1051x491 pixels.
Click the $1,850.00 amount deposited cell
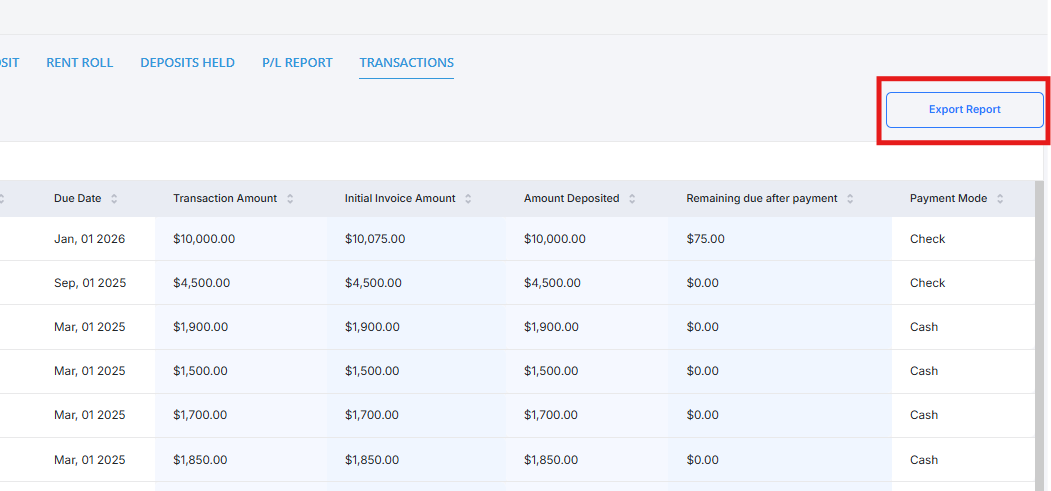(x=551, y=460)
